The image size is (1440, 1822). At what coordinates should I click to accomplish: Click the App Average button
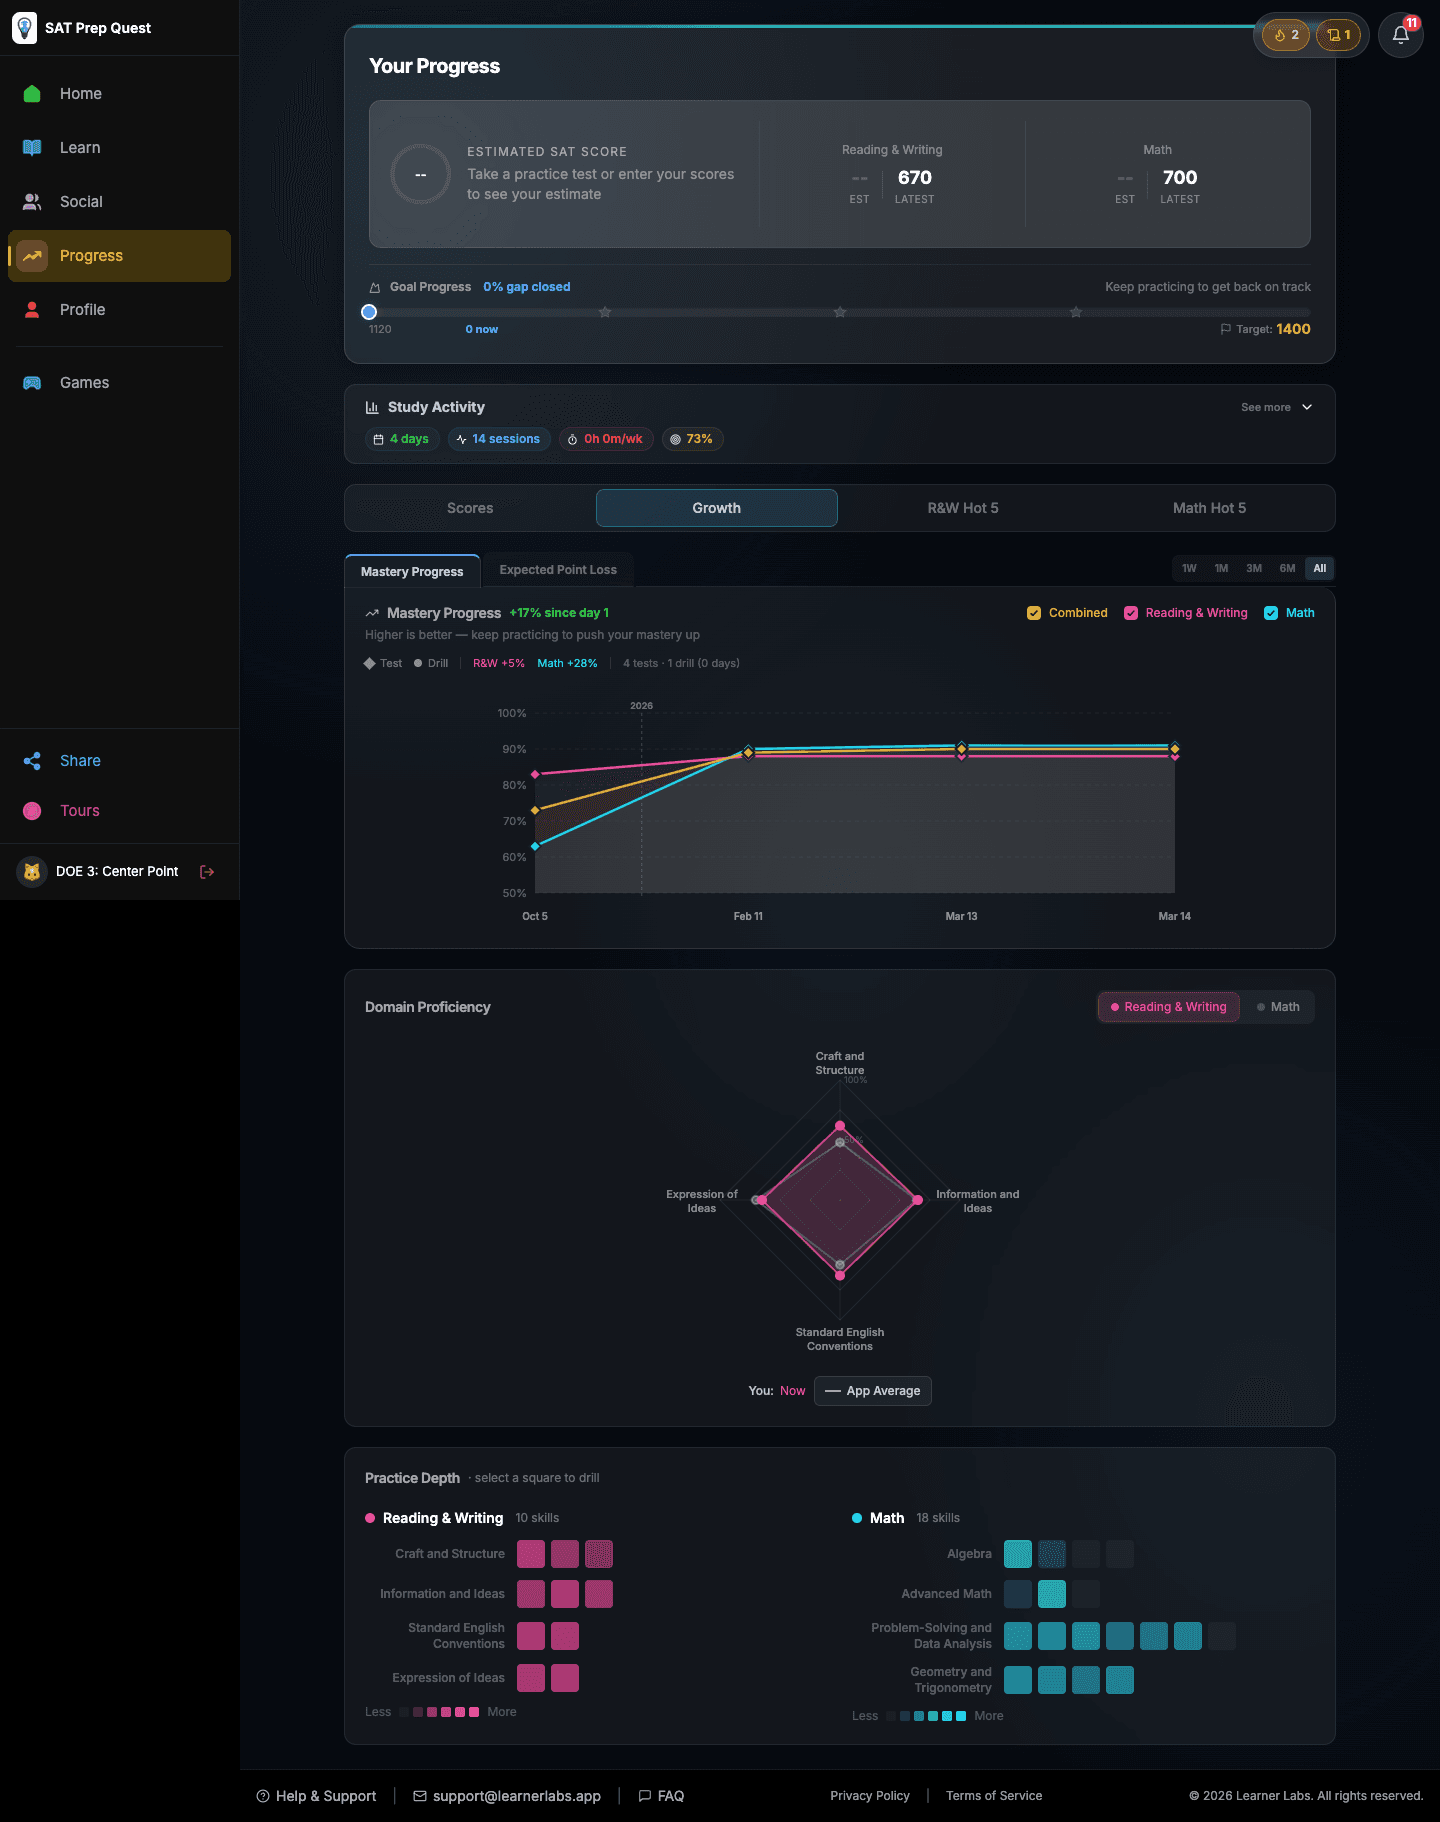pyautogui.click(x=872, y=1391)
